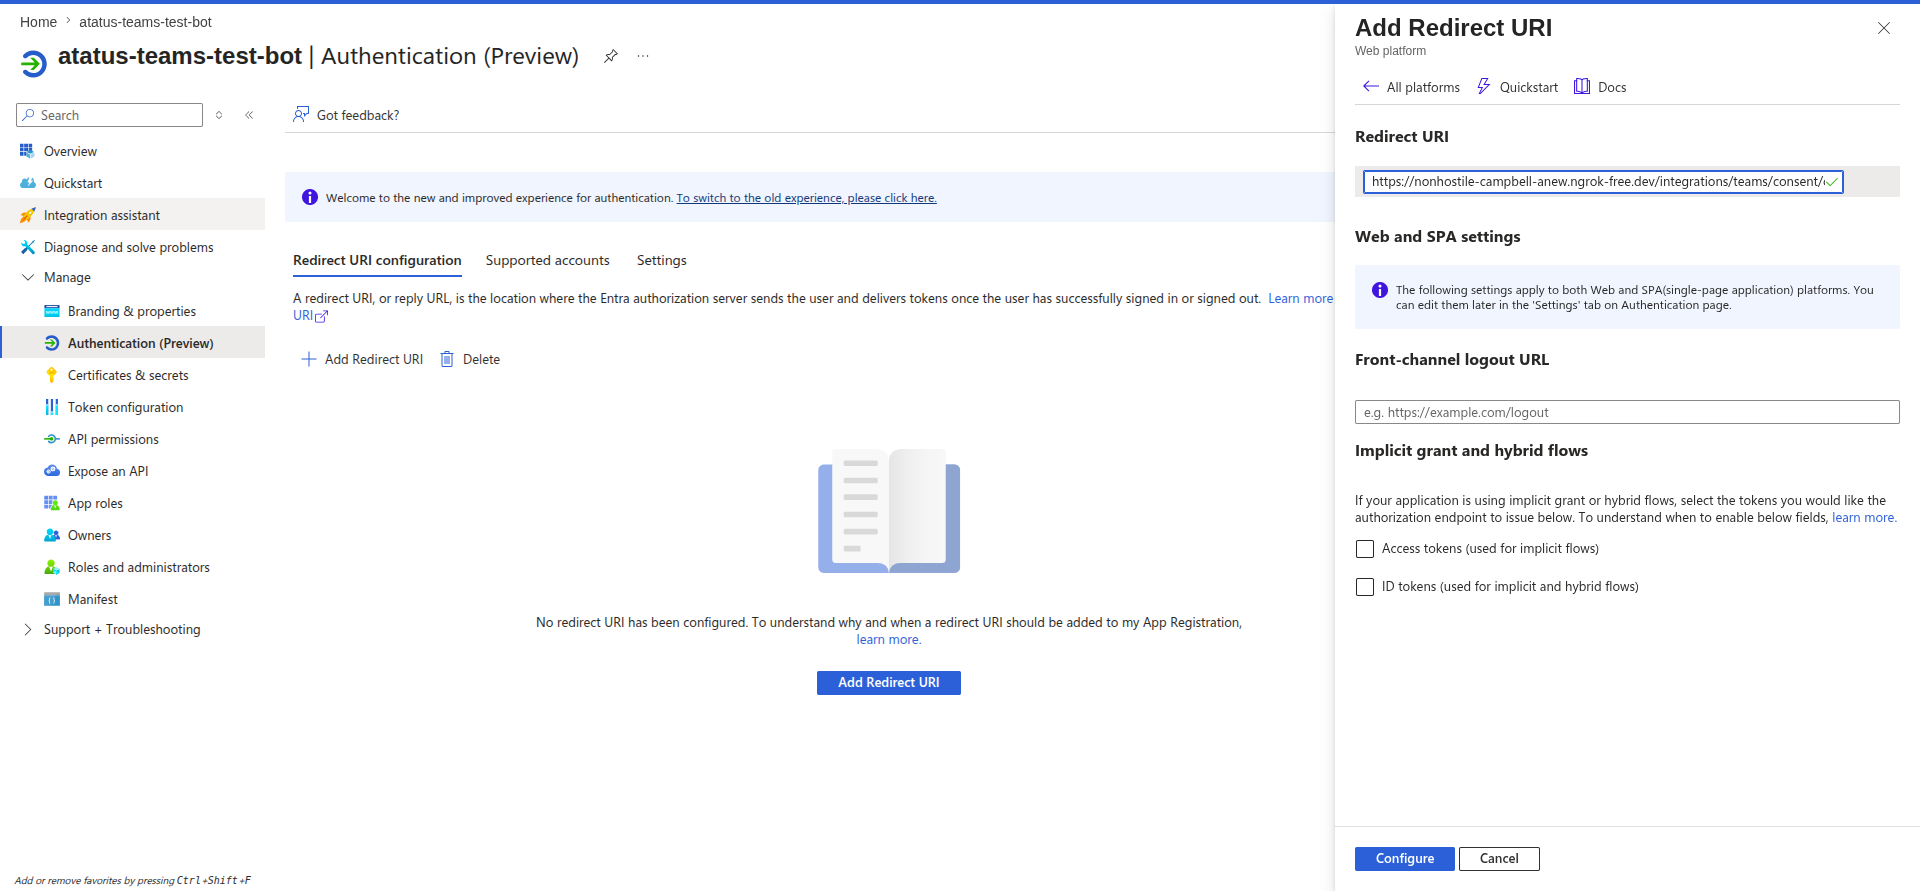Screen dimensions: 1920x891
Task: Click the trash icon beside Delete
Action: point(447,359)
